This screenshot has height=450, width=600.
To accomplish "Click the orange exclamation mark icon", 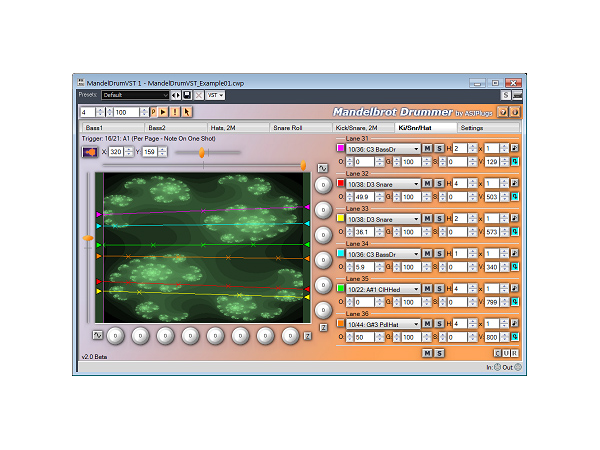I will pos(175,112).
